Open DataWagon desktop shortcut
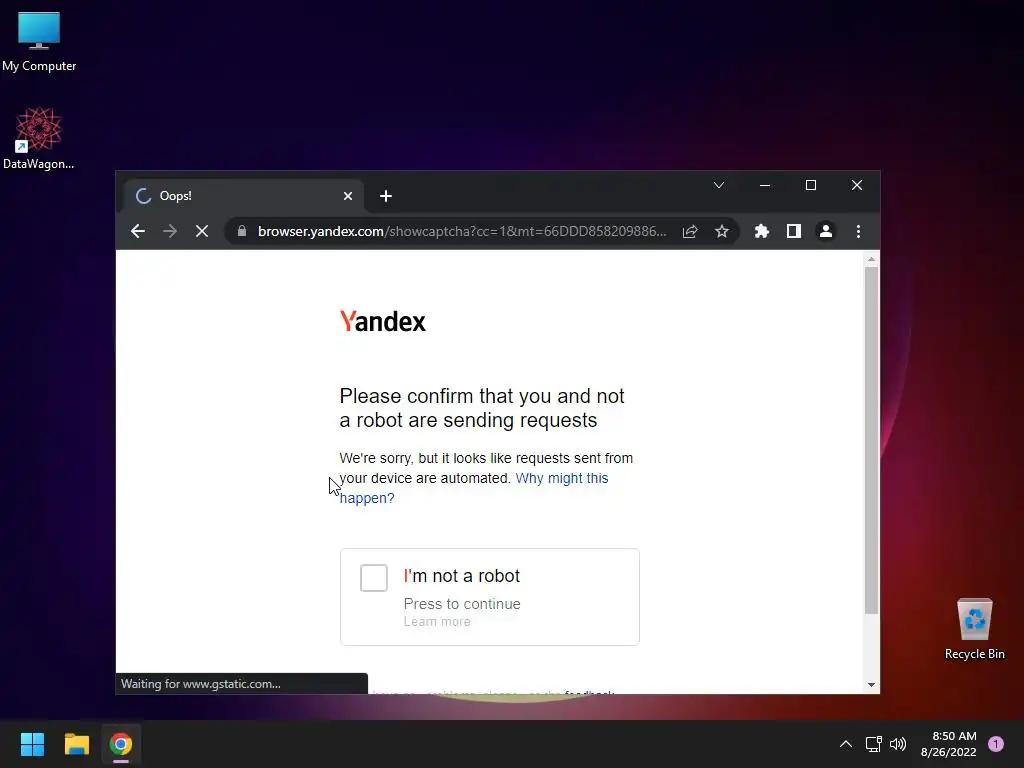The image size is (1024, 768). pos(39,138)
